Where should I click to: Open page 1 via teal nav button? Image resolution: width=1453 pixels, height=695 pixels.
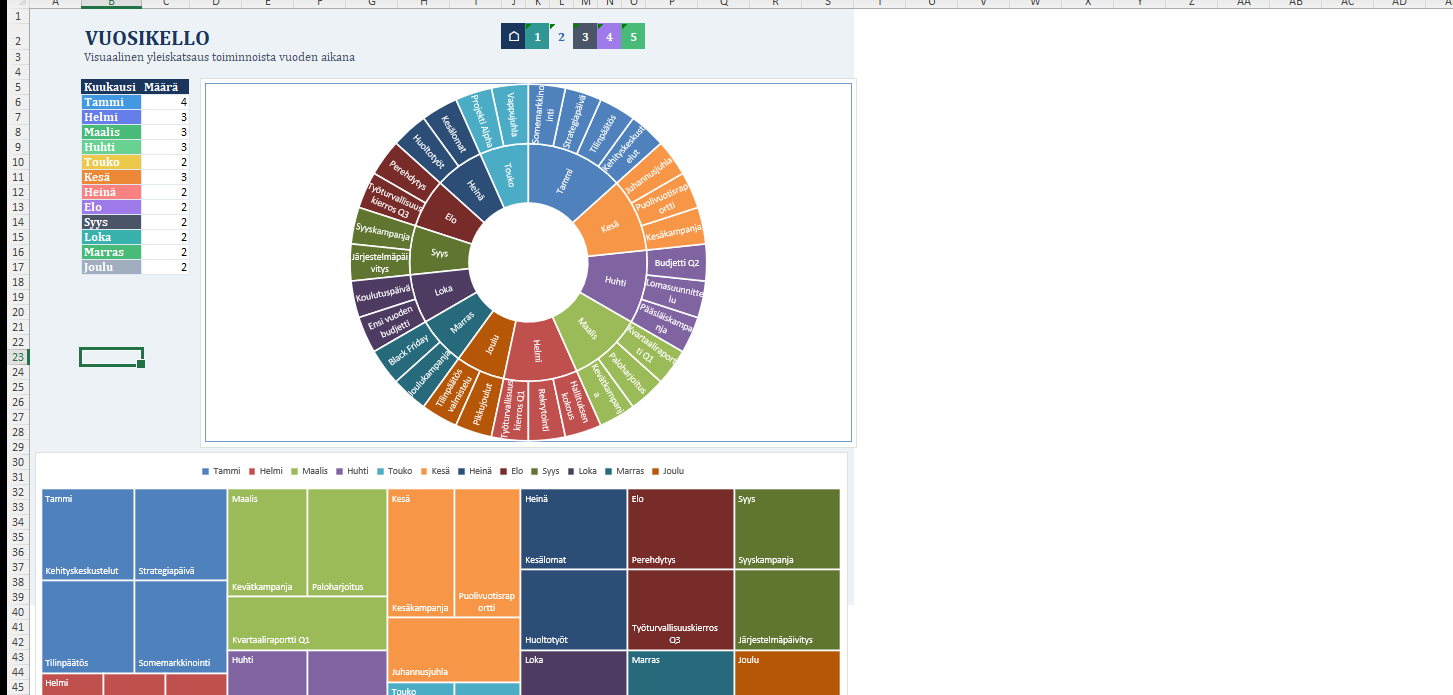coord(537,37)
